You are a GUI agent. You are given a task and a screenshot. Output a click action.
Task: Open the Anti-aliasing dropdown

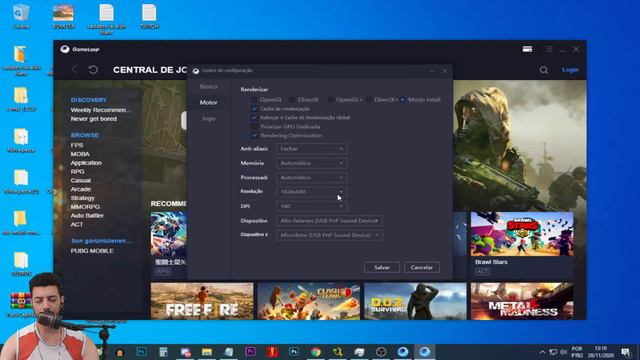tap(312, 149)
